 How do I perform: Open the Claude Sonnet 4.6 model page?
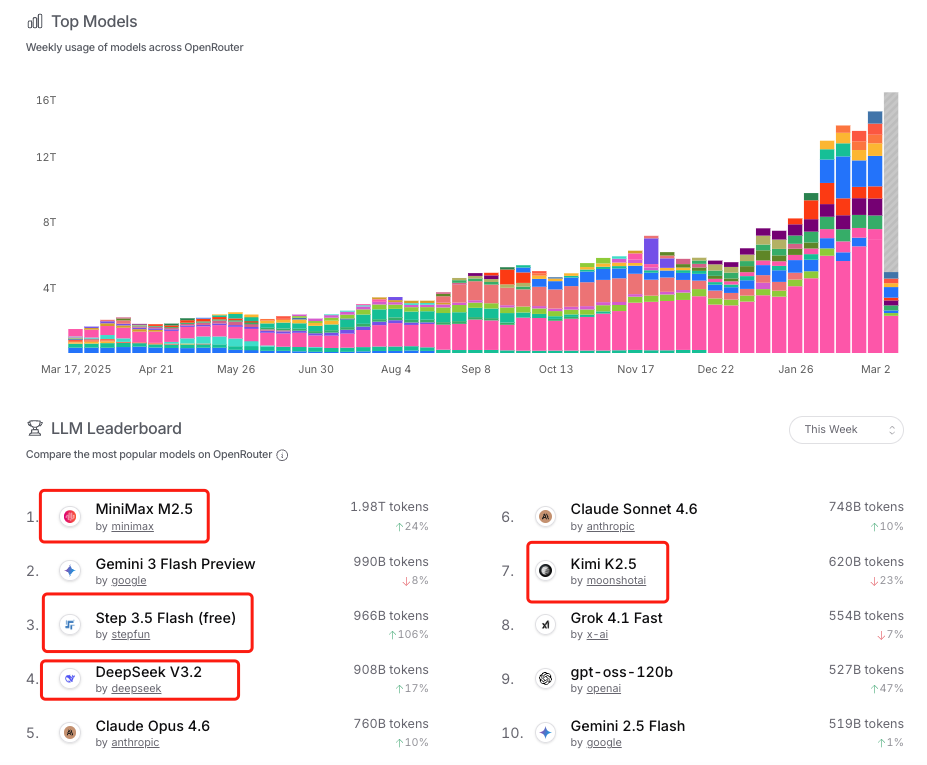(x=633, y=509)
